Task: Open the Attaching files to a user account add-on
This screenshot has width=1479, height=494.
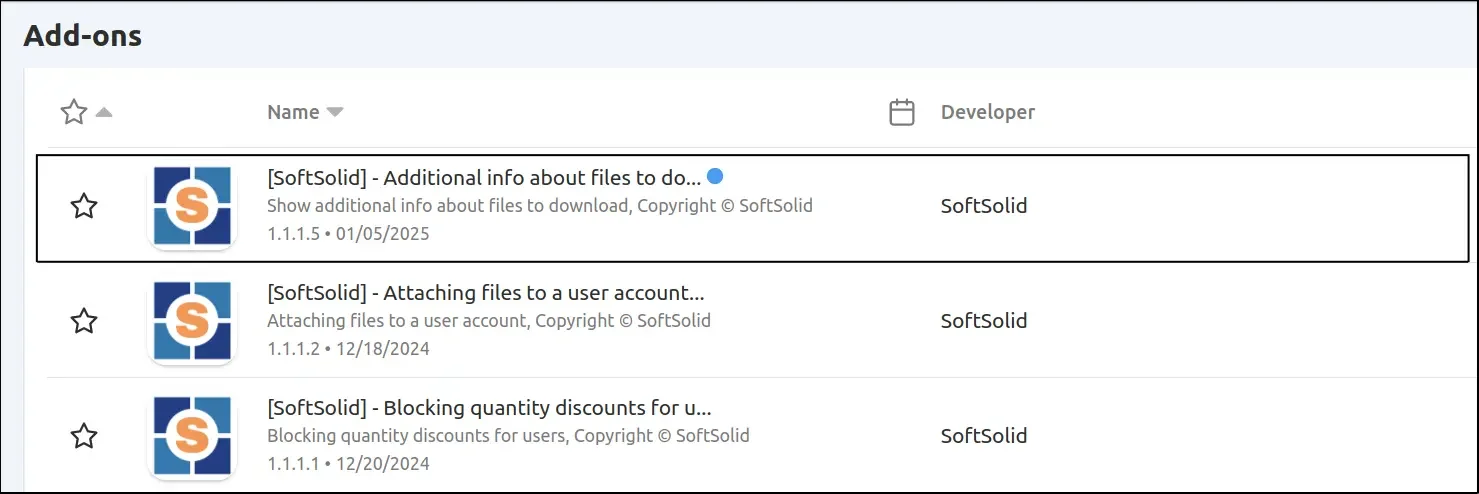Action: [x=486, y=293]
